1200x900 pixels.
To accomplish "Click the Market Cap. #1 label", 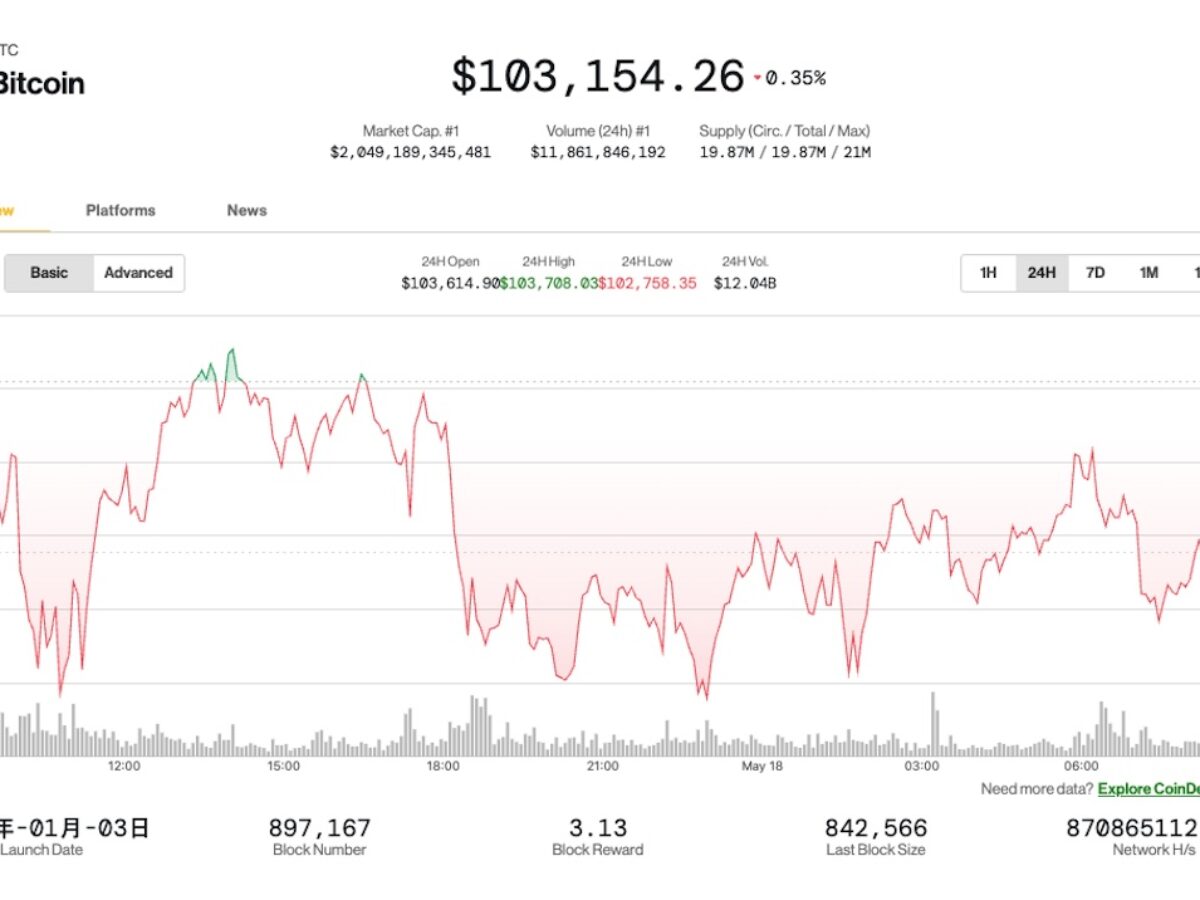I will [x=411, y=131].
